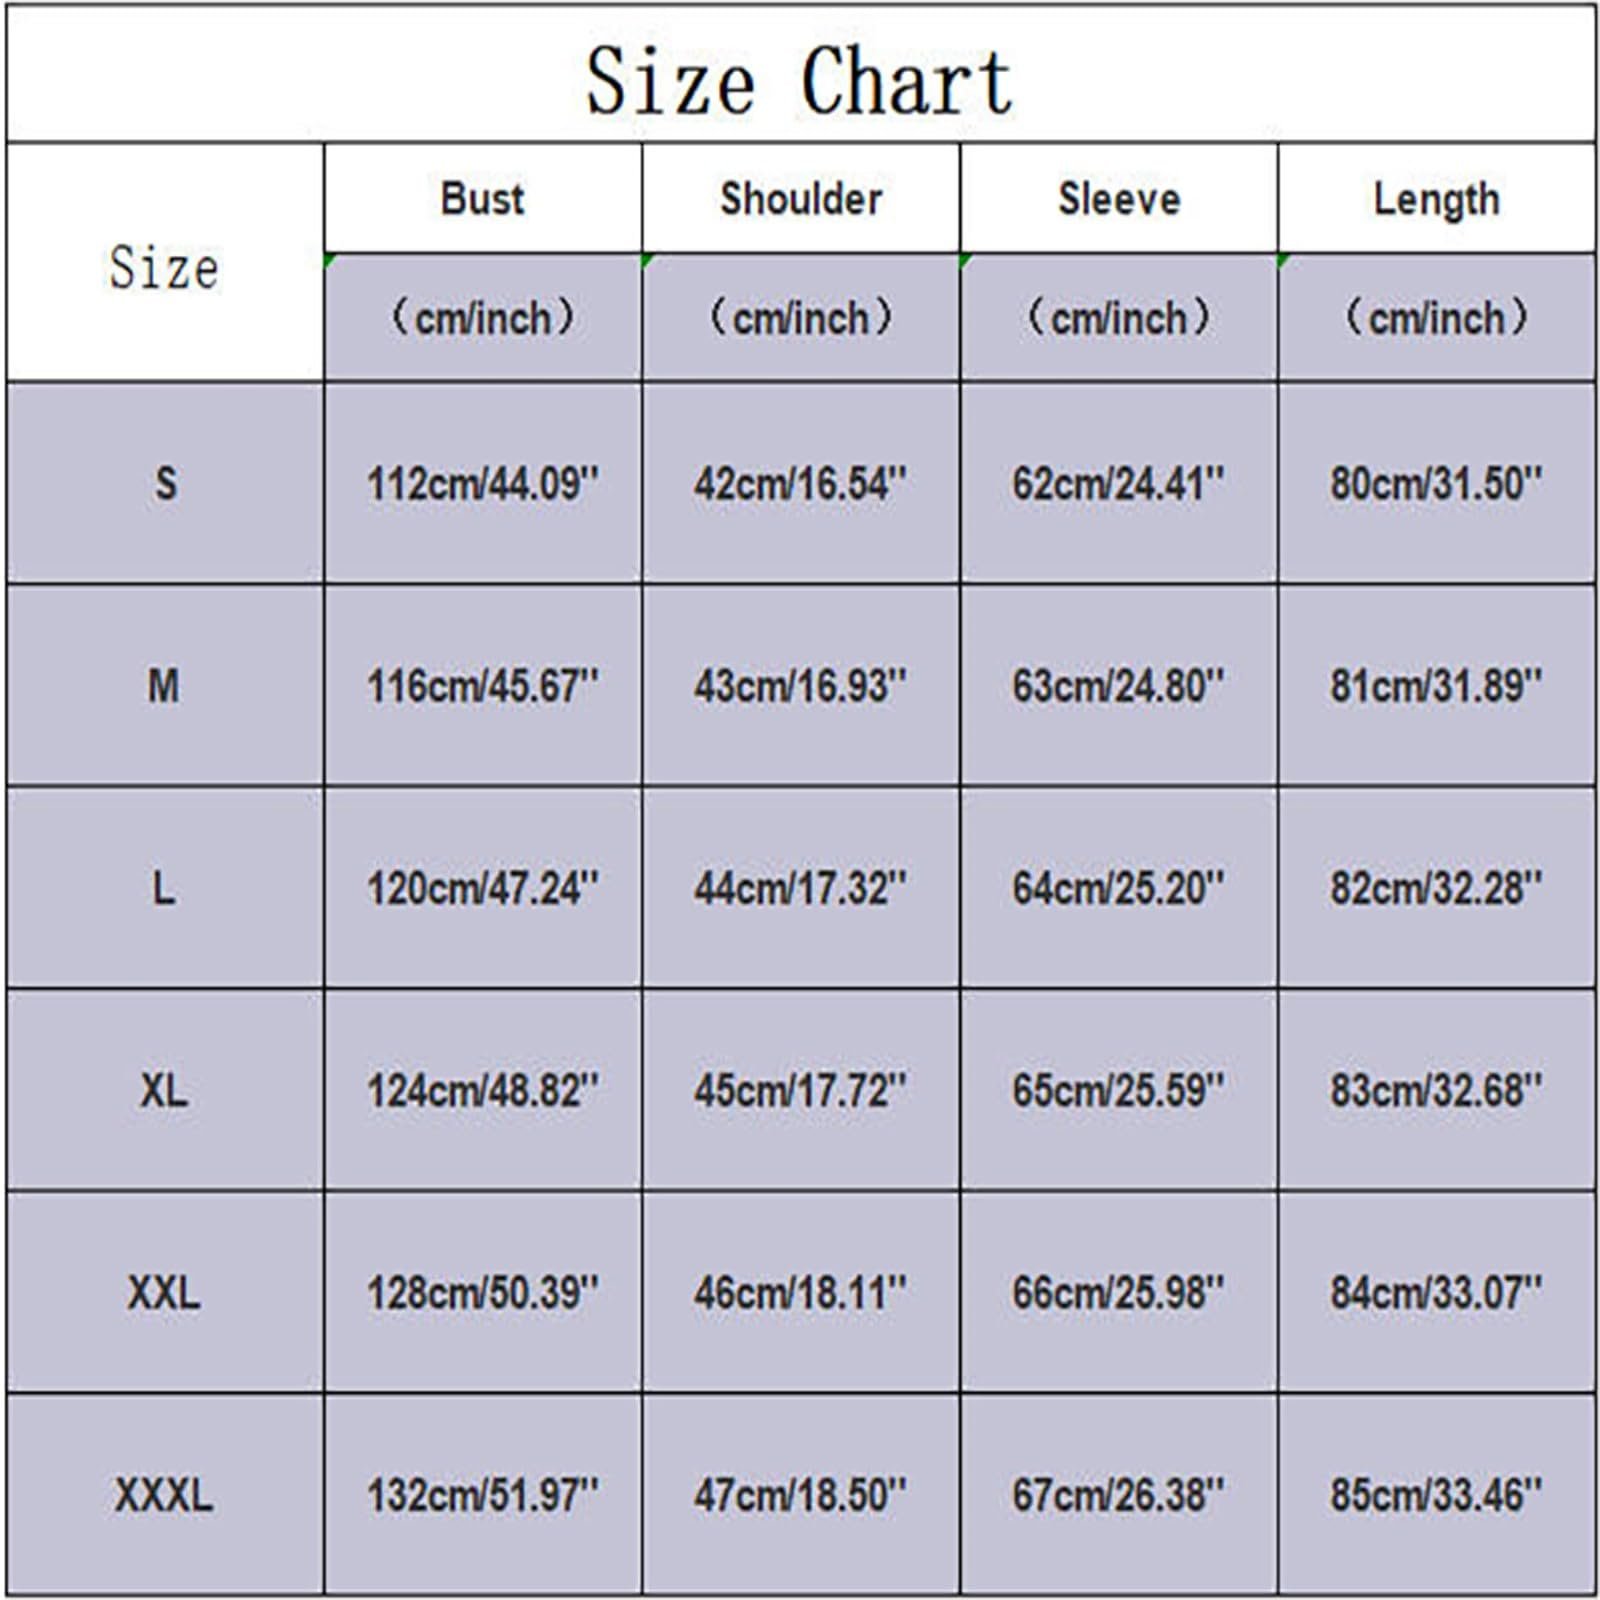Select the 43cm/16.93" shoulder cell
Viewport: 1600px width, 1600px height.
pyautogui.click(x=800, y=686)
